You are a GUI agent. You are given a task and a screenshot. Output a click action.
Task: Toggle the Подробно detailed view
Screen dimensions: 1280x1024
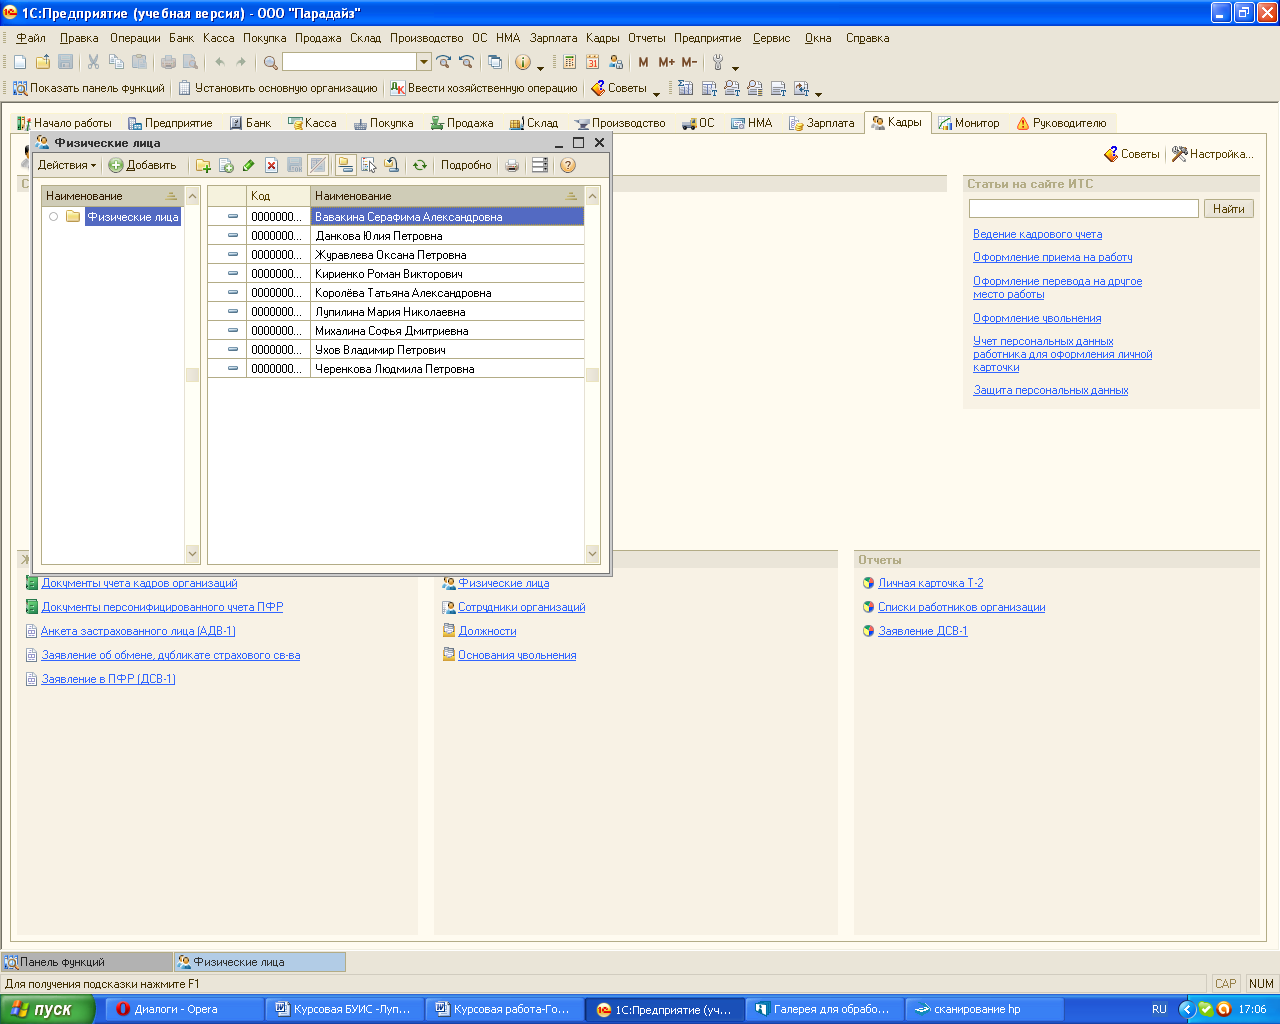(x=466, y=166)
